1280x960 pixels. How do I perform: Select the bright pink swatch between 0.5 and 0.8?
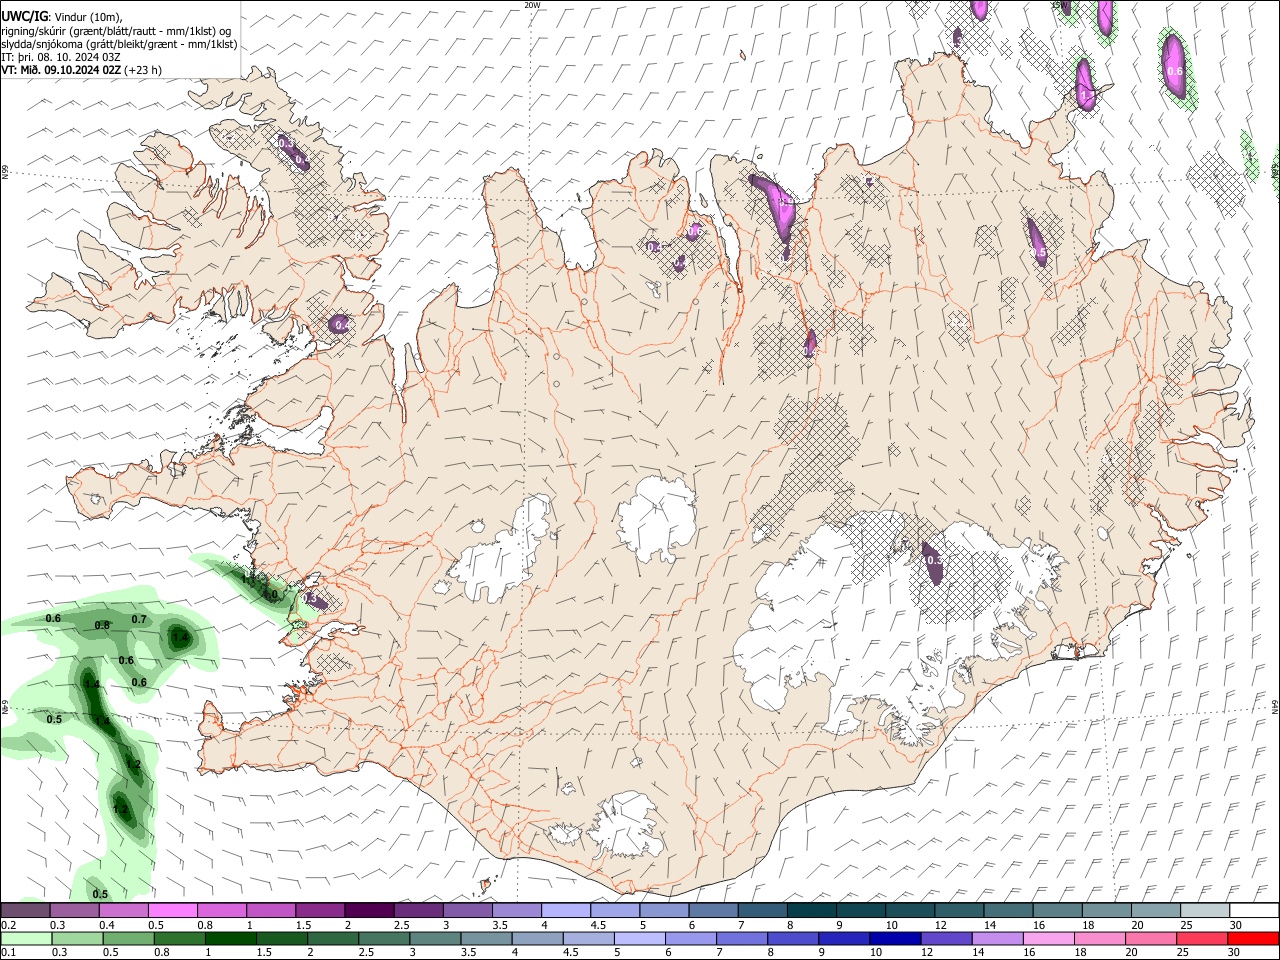click(x=172, y=910)
